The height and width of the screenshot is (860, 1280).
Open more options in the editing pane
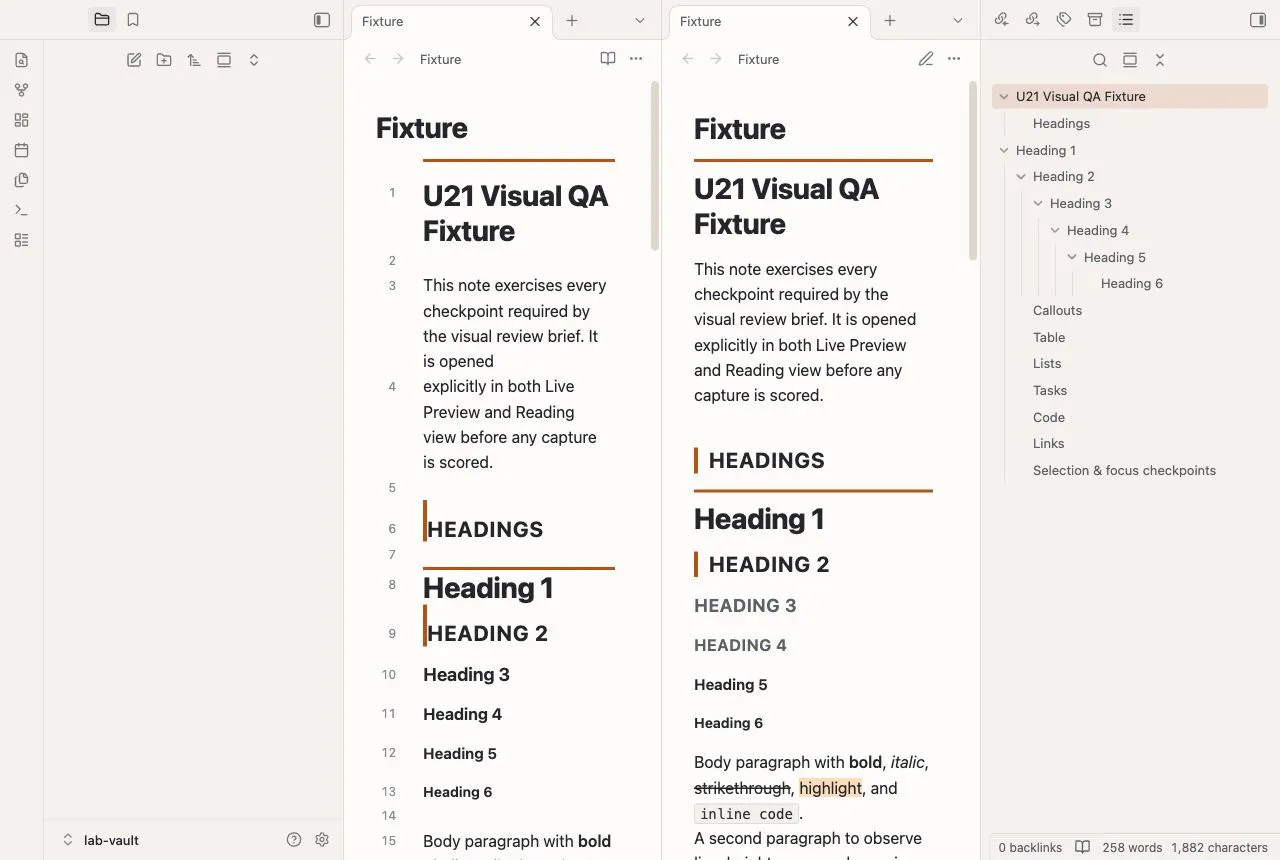pyautogui.click(x=636, y=59)
